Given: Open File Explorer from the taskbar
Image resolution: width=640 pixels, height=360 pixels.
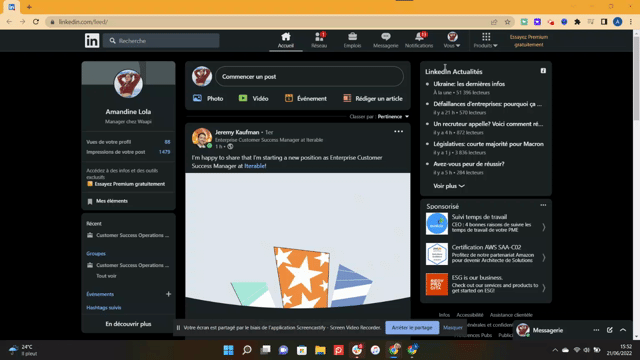Looking at the screenshot, I should pyautogui.click(x=320, y=350).
